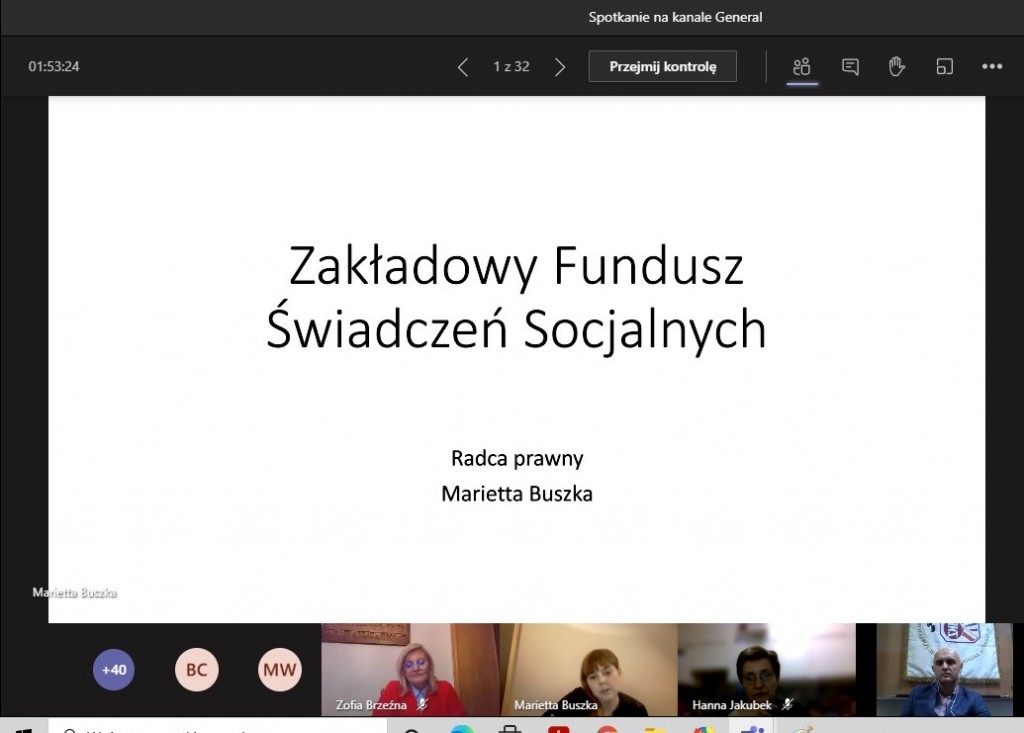Expand the slide counter showing 1 z 32

(x=511, y=66)
